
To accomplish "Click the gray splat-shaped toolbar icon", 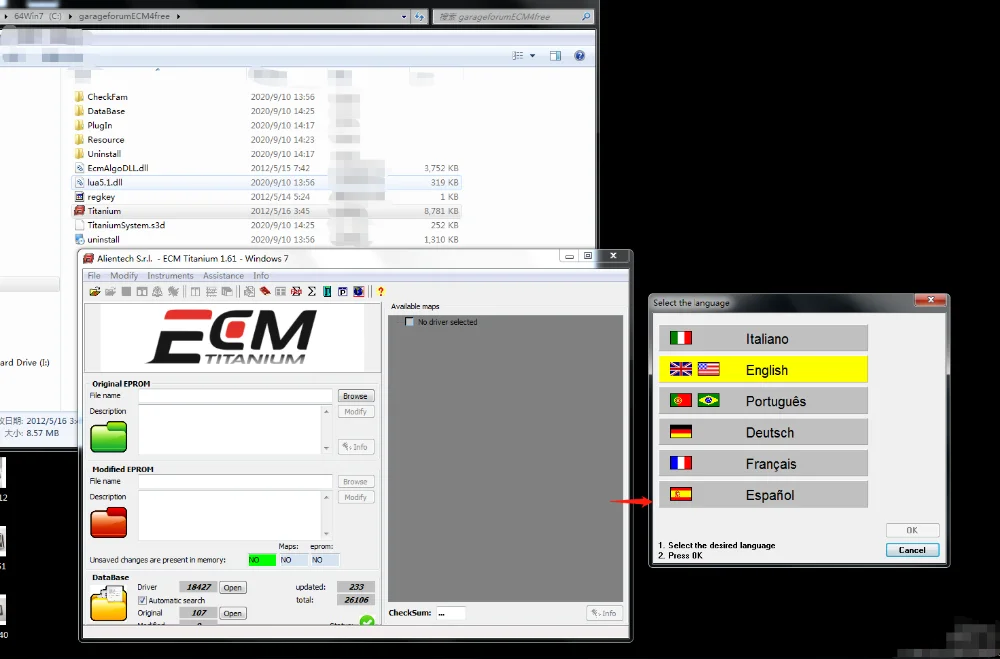I will [x=173, y=292].
